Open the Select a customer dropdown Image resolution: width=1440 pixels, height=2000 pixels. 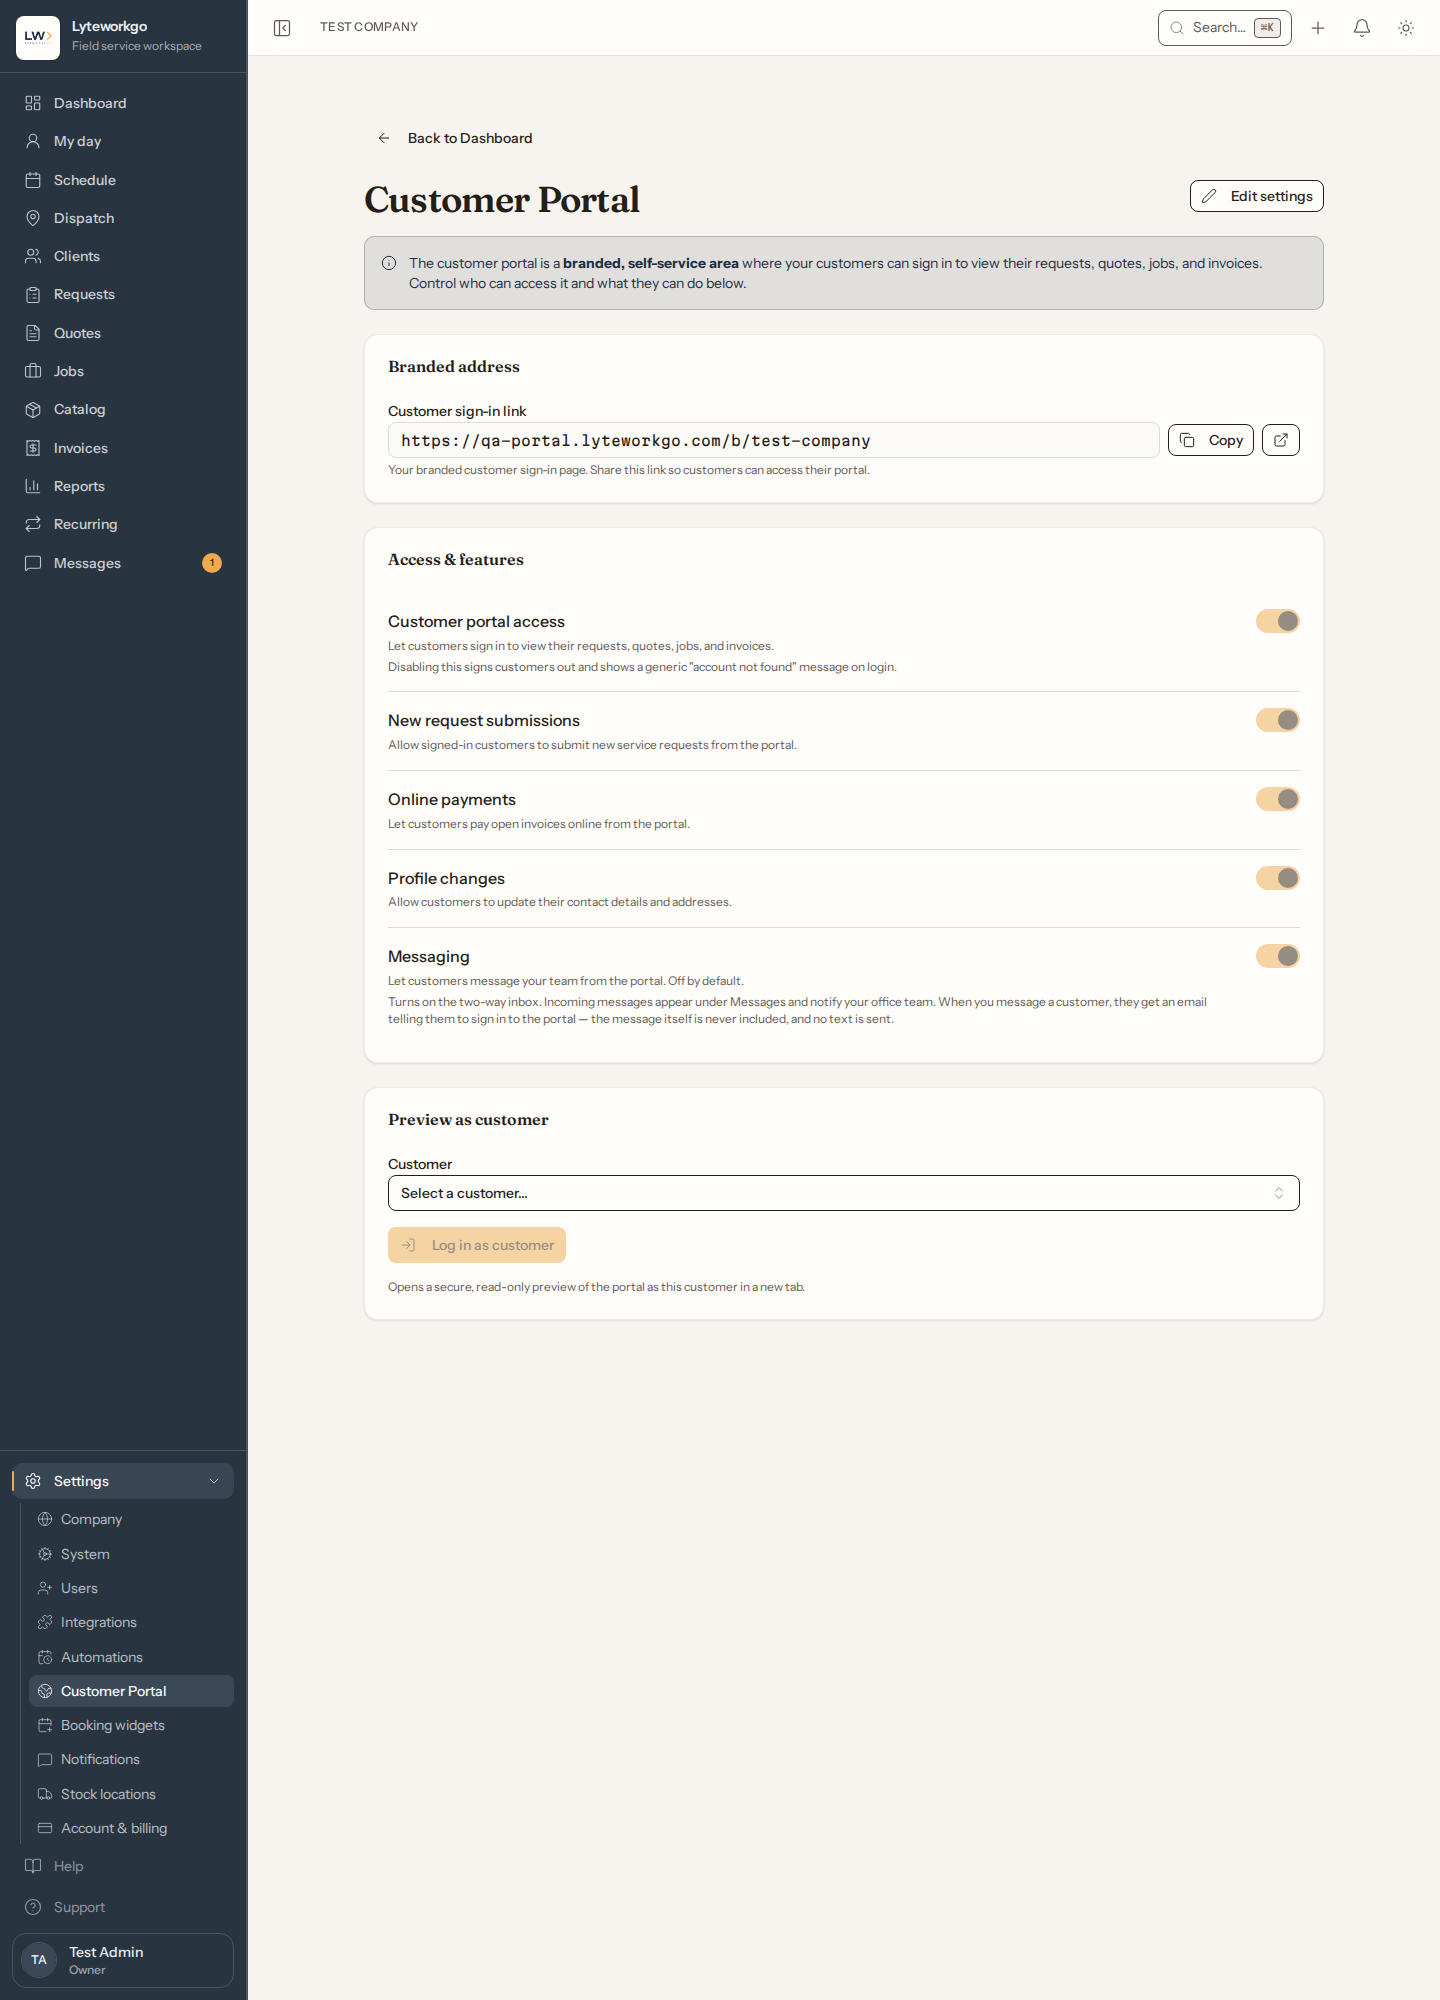tap(844, 1193)
